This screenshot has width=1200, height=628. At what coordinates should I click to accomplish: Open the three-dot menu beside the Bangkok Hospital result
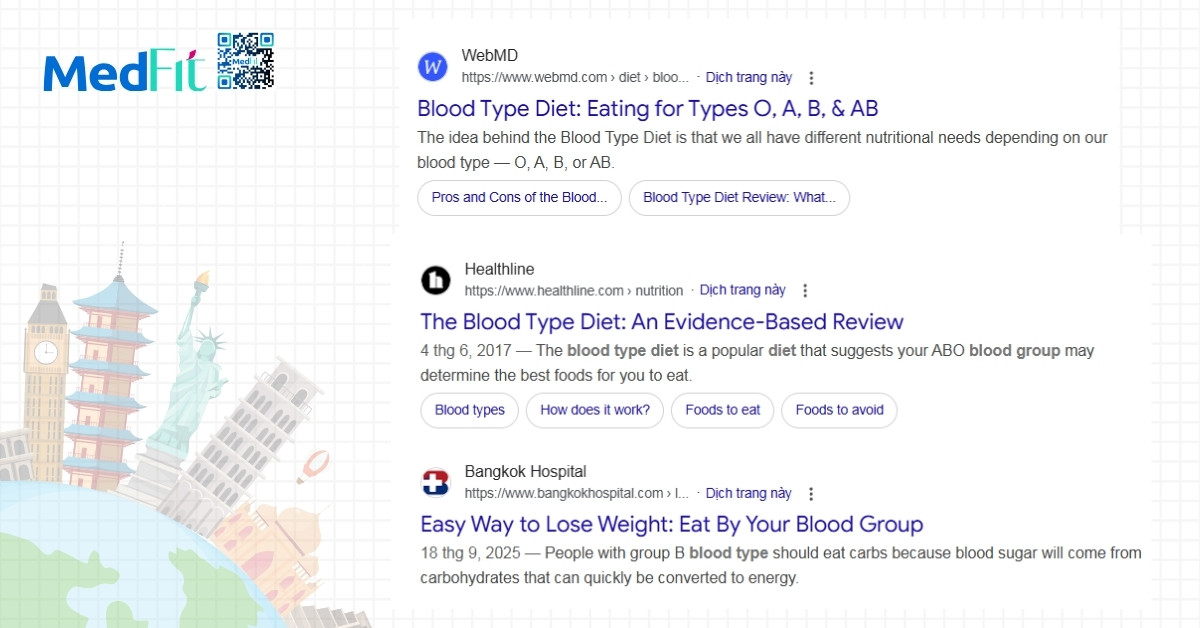pyautogui.click(x=811, y=494)
